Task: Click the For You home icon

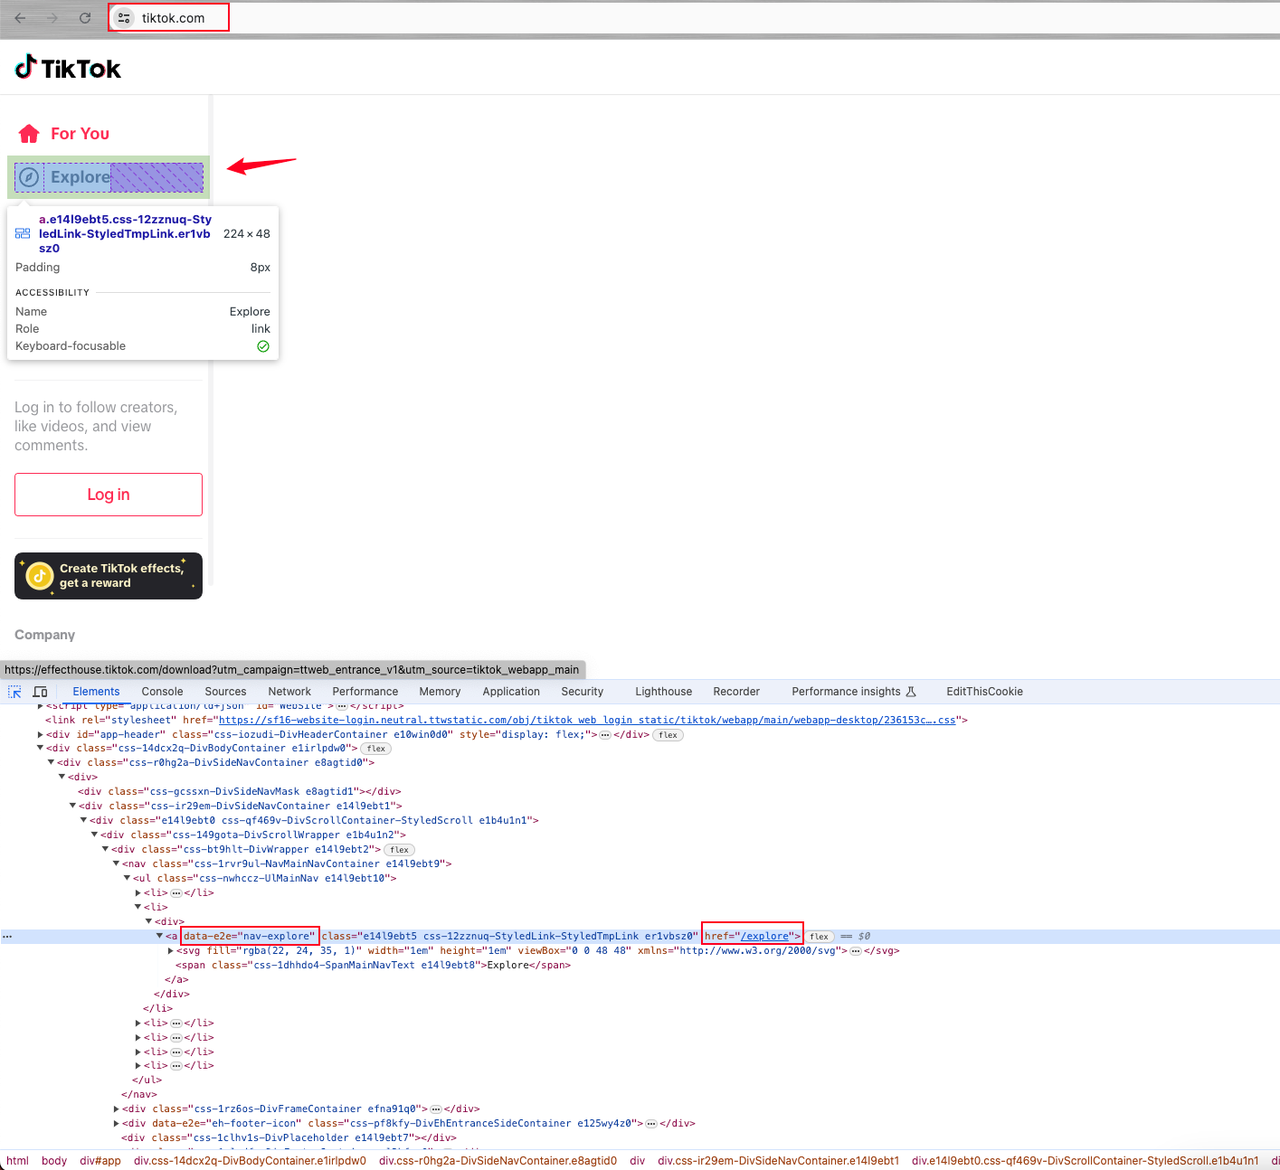Action: click(29, 134)
